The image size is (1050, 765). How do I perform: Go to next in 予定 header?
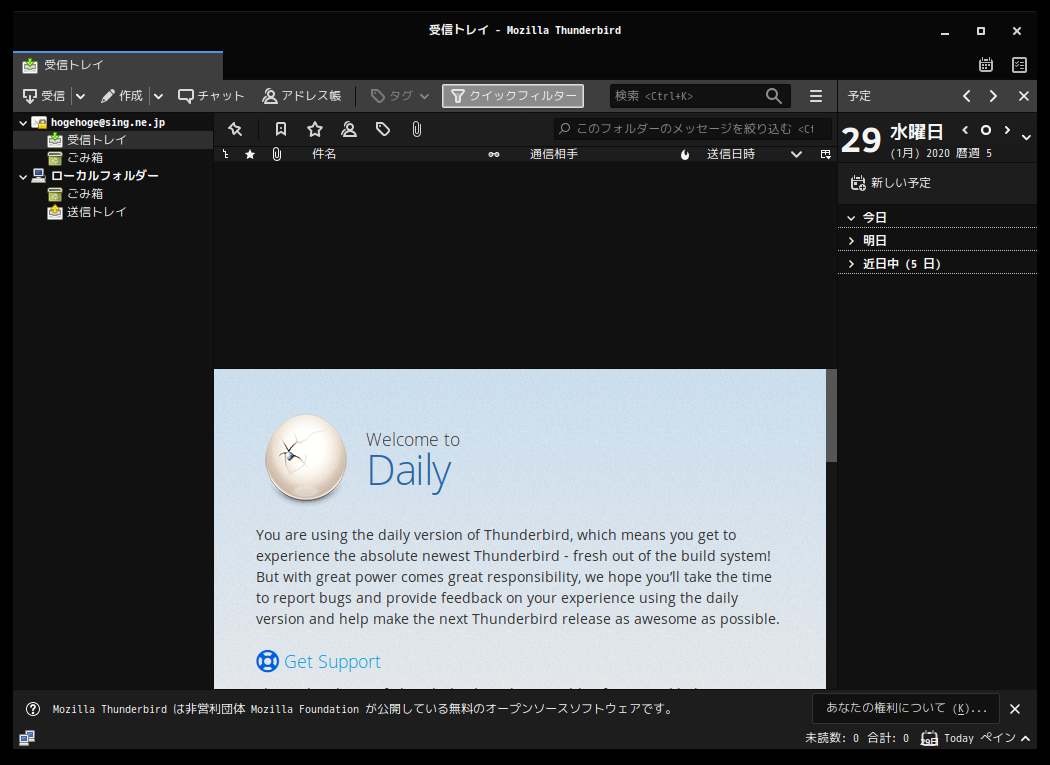(x=993, y=96)
